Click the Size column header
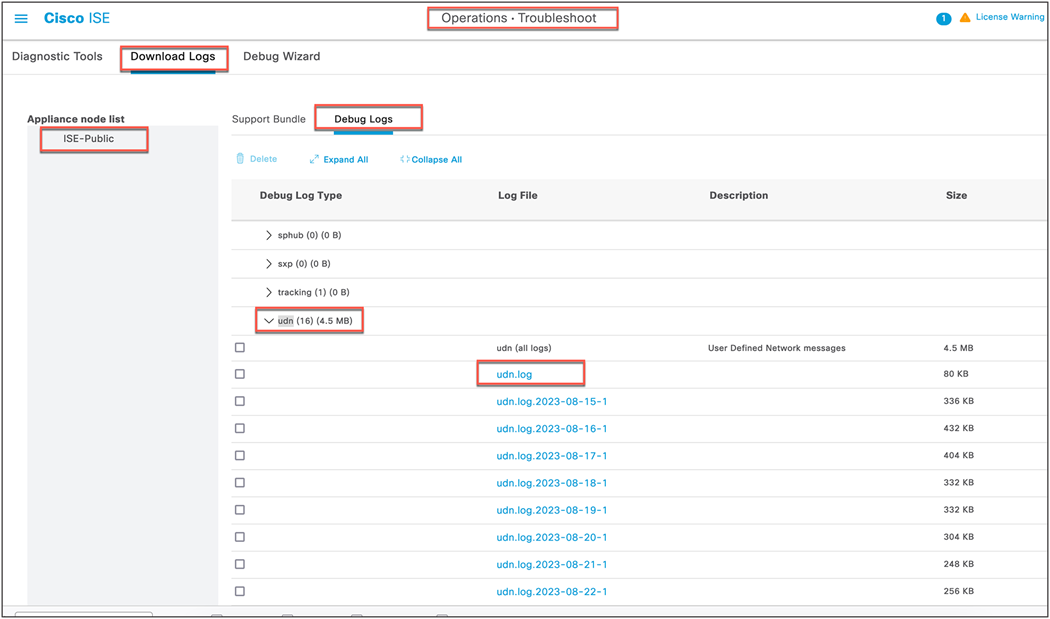Image resolution: width=1050 pixels, height=619 pixels. [x=956, y=196]
